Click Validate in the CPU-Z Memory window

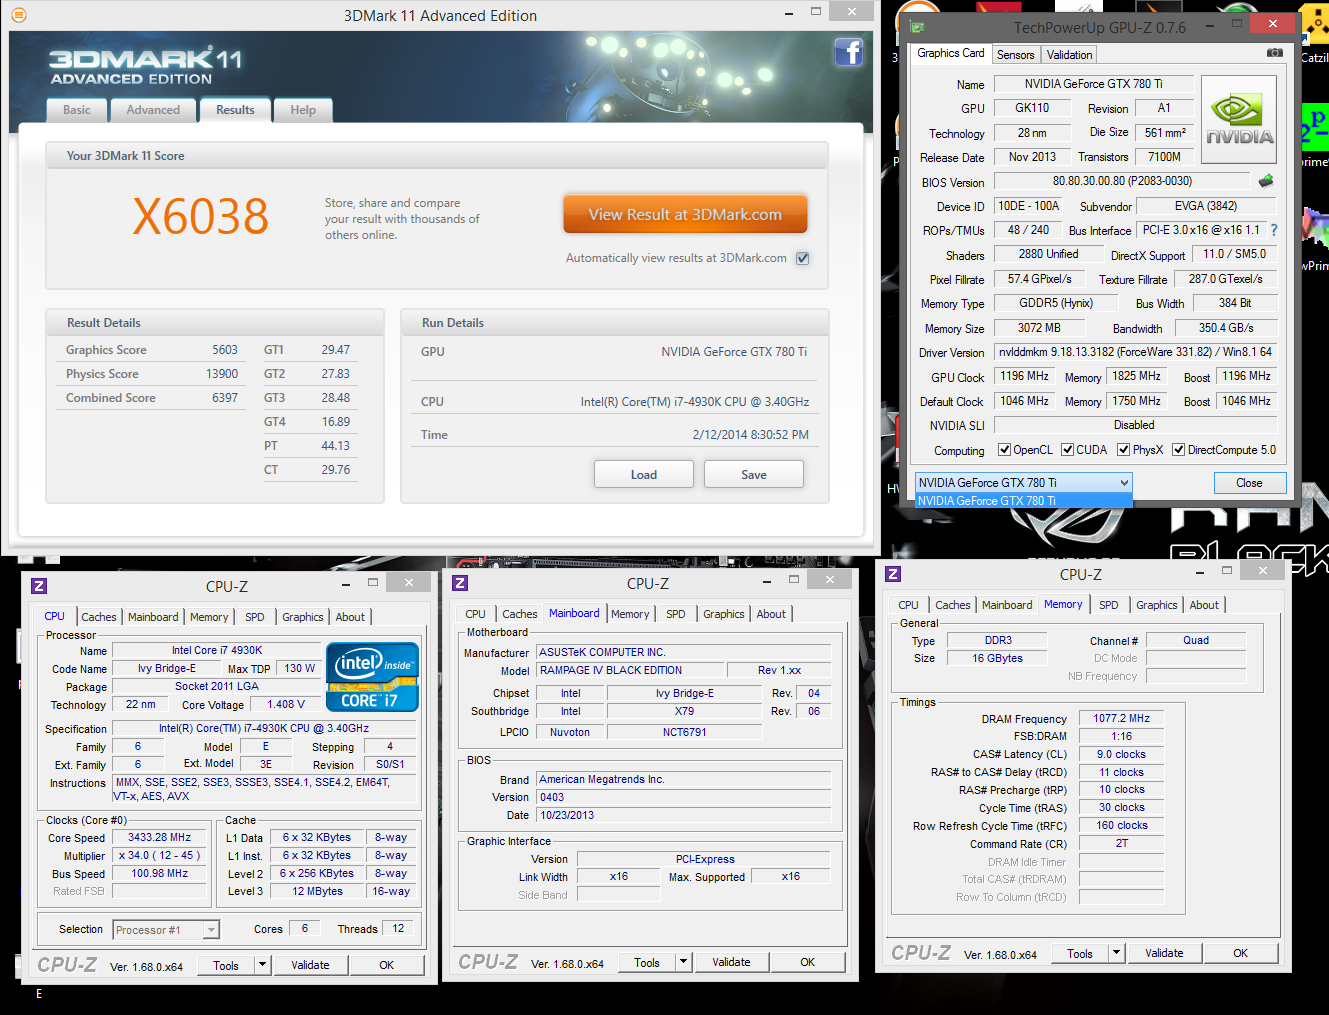(1164, 953)
